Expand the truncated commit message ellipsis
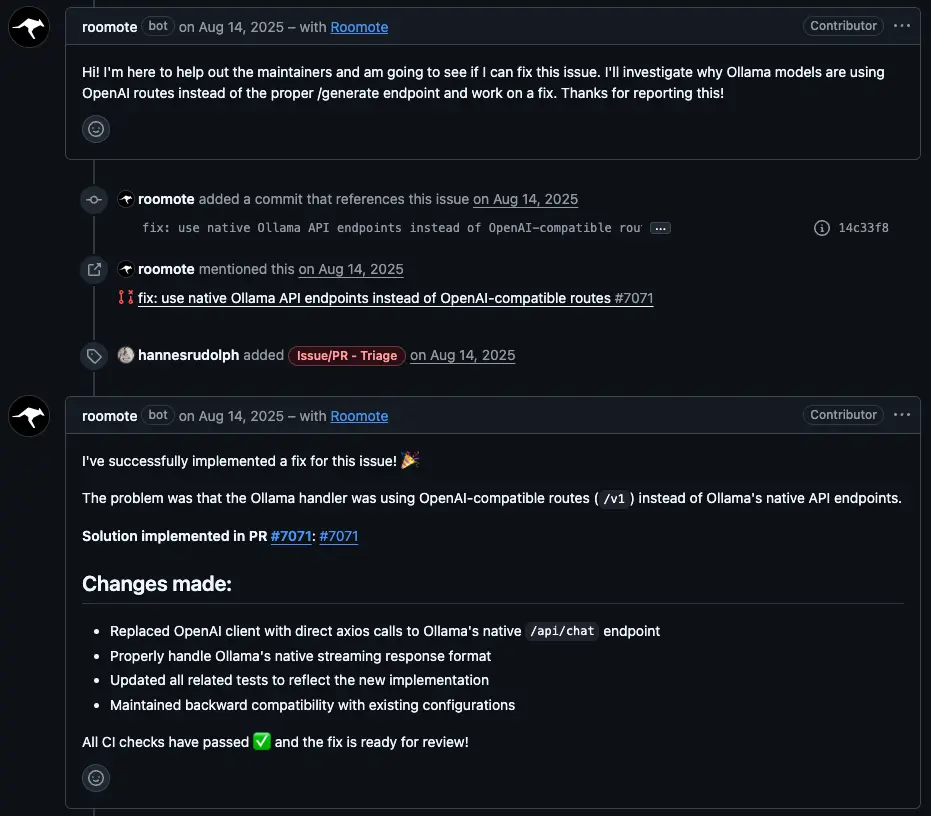The width and height of the screenshot is (931, 816). [660, 228]
